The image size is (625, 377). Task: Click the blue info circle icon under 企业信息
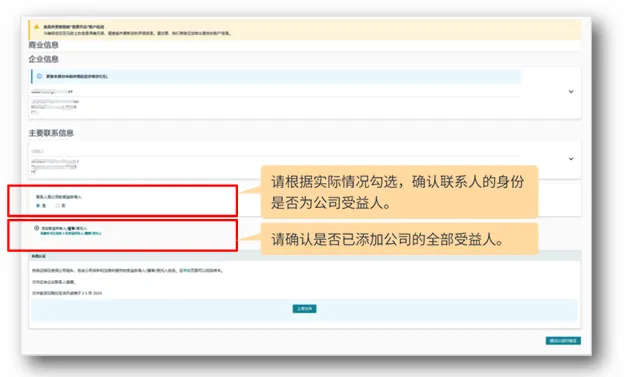tap(39, 76)
